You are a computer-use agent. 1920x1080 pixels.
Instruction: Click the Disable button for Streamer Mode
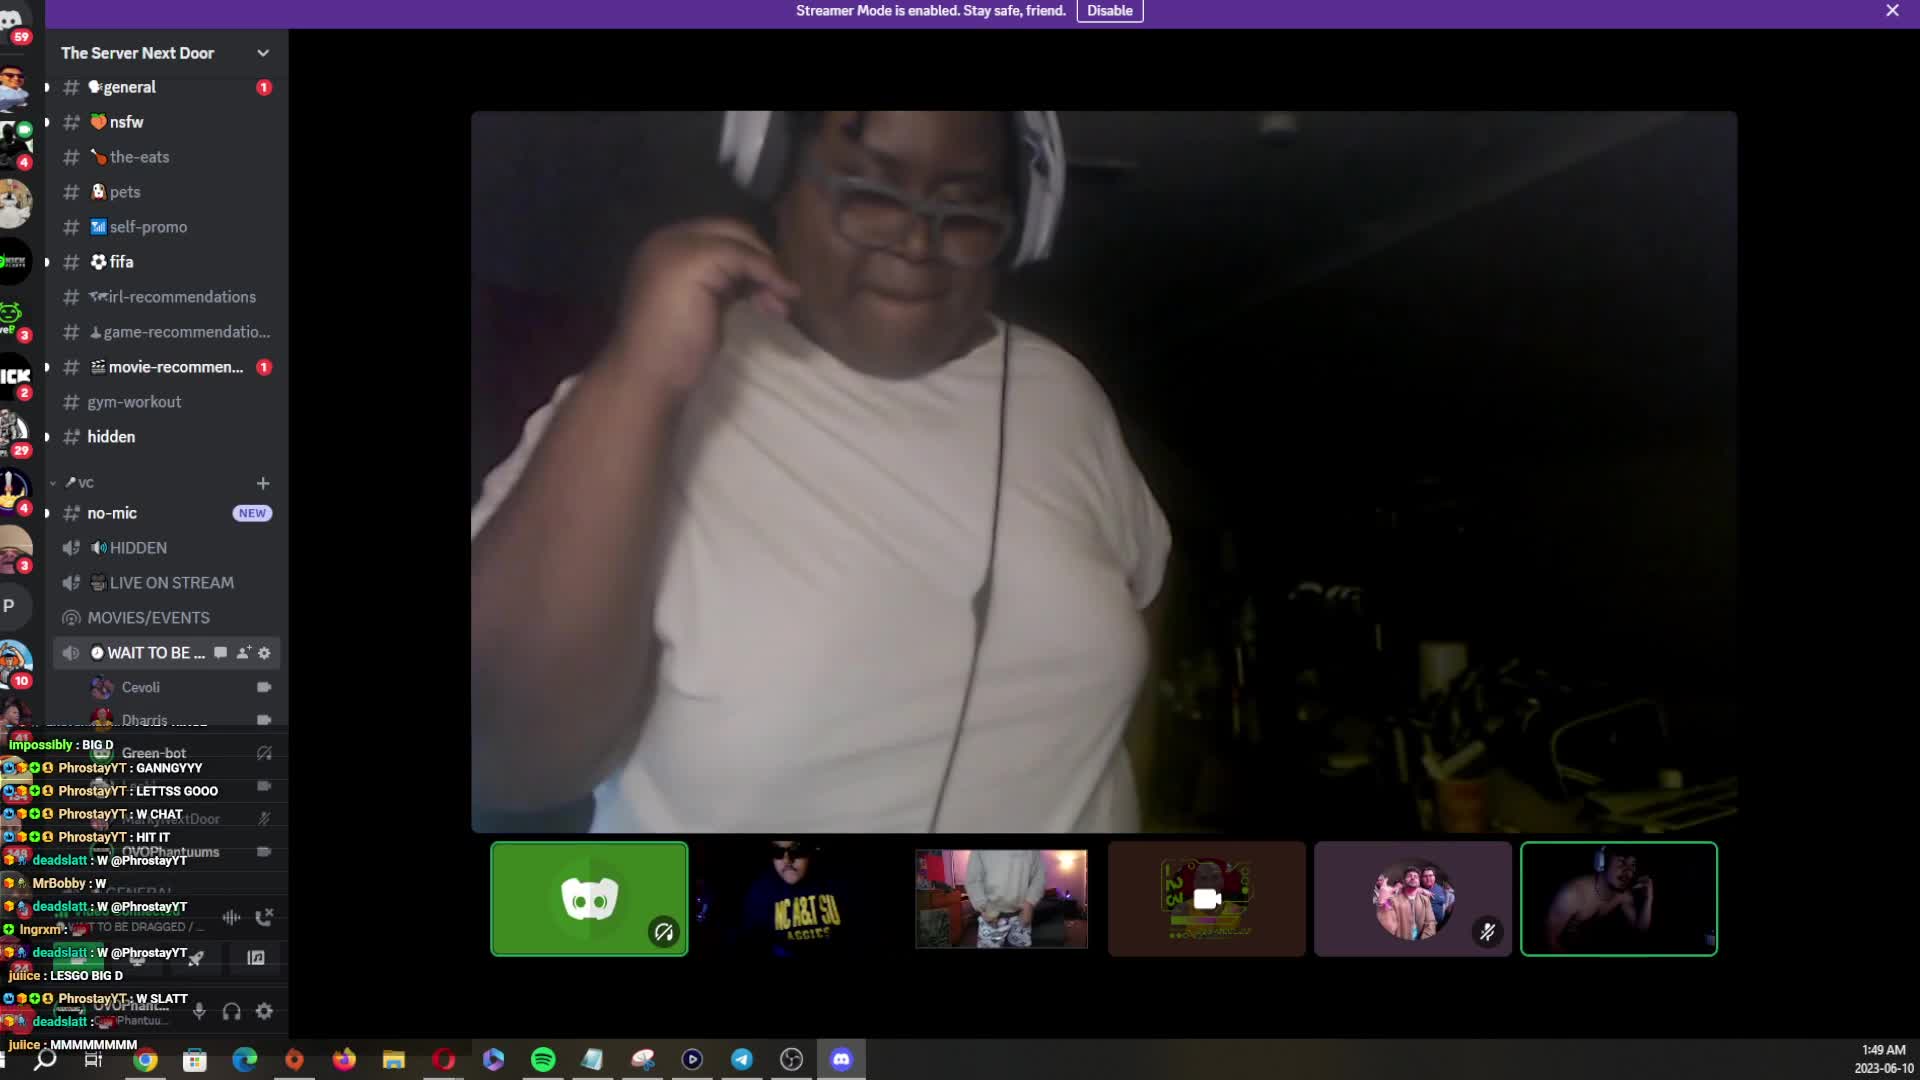(x=1110, y=11)
